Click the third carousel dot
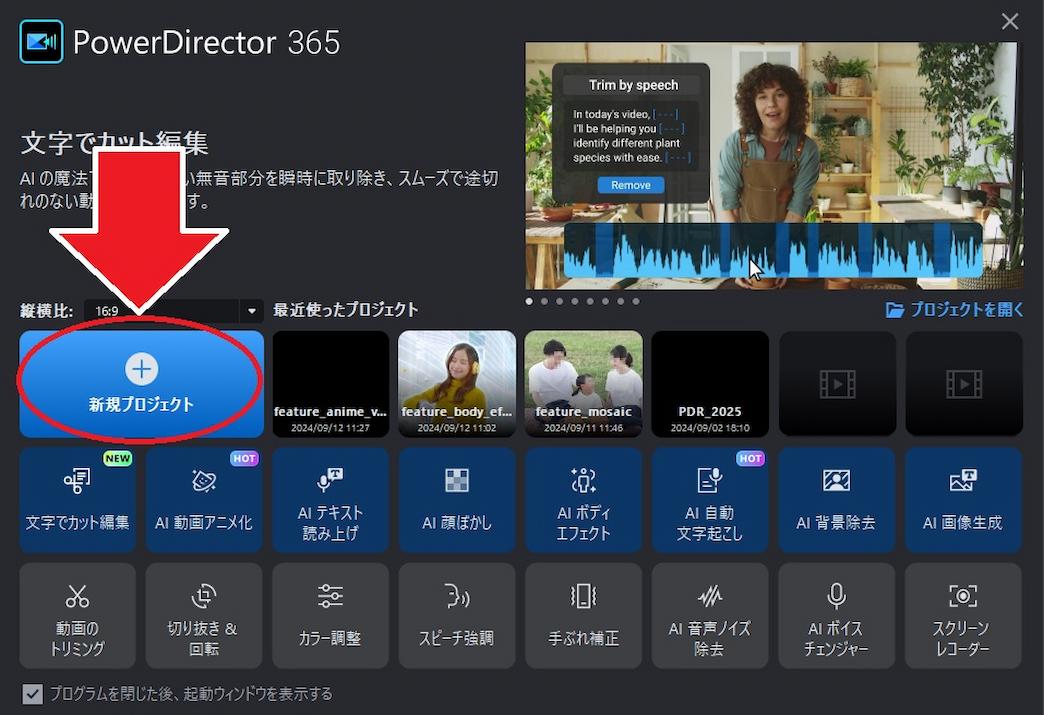The image size is (1044, 715). 559,300
